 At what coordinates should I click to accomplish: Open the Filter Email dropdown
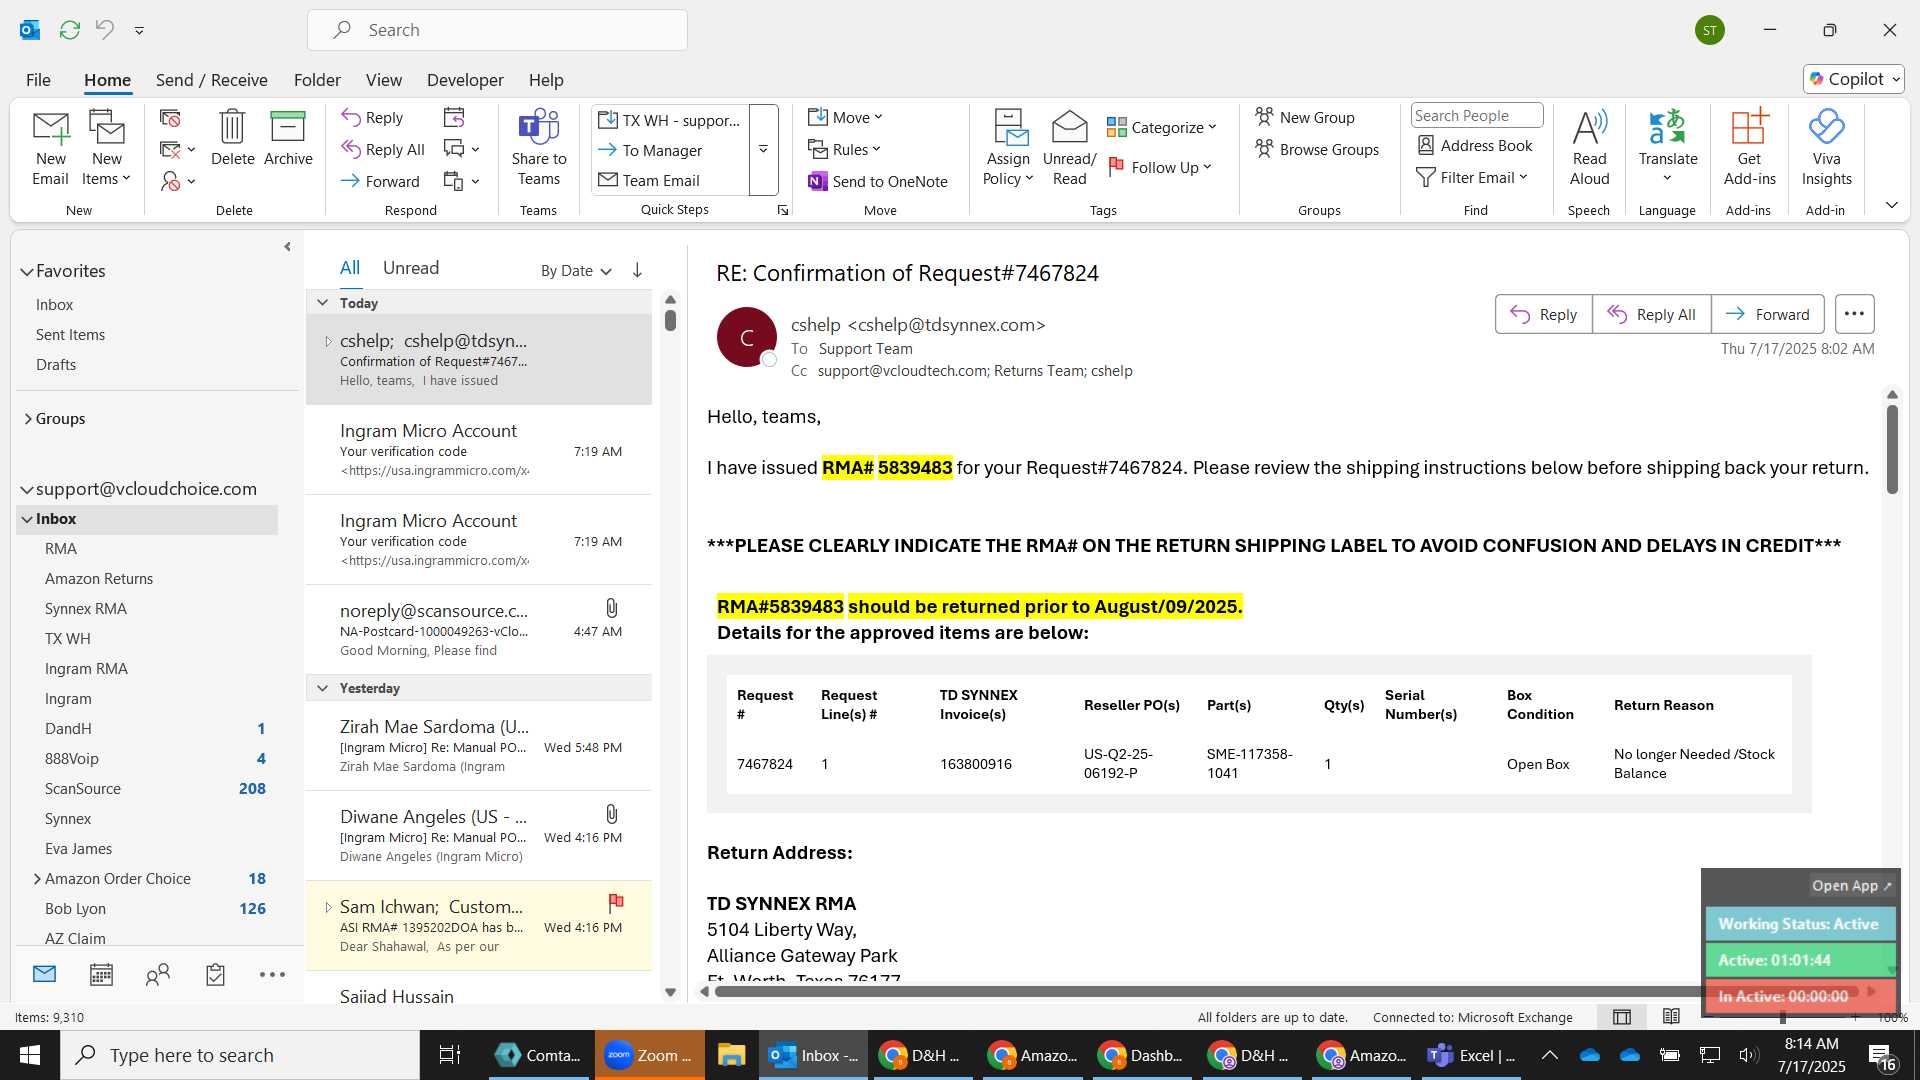(x=1472, y=177)
